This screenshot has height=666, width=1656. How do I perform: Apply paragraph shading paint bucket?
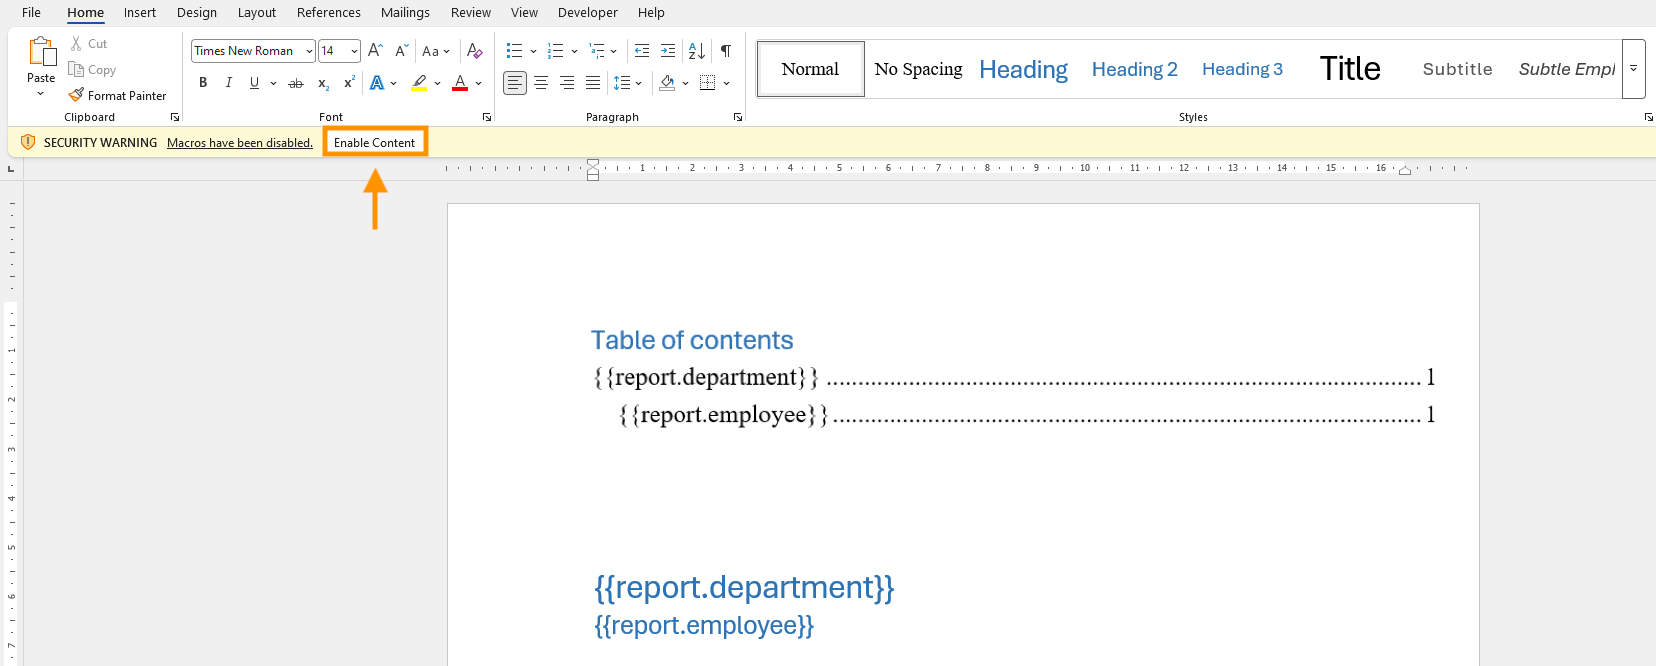coord(668,83)
